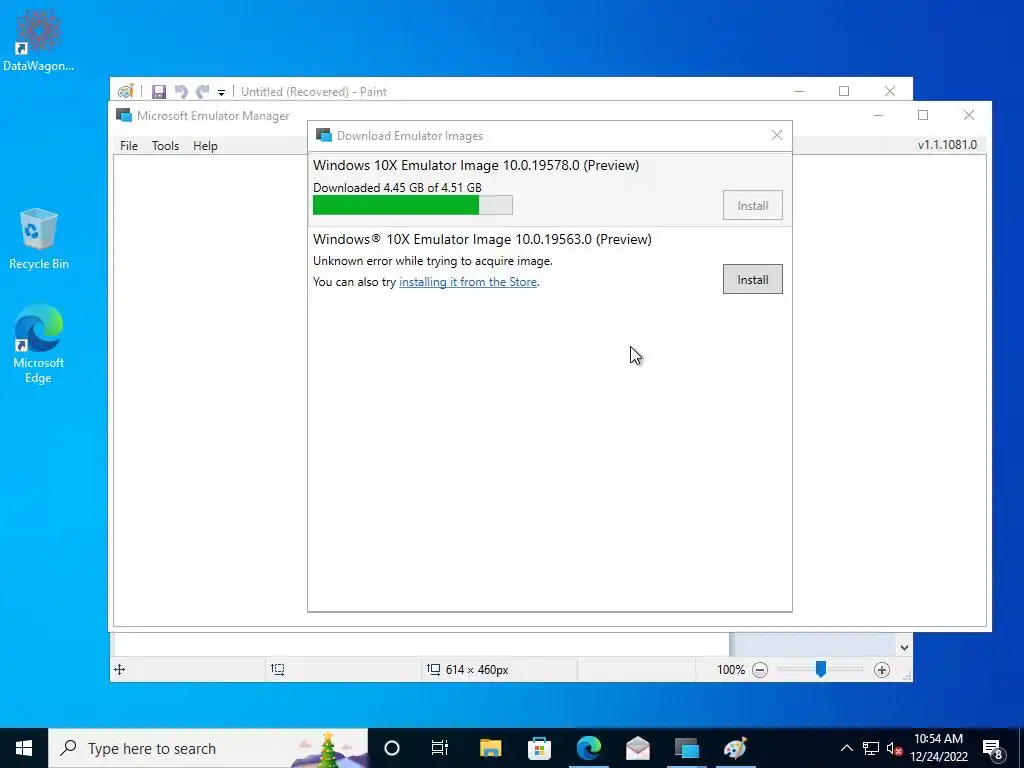Open the Mail app from the taskbar

click(637, 748)
